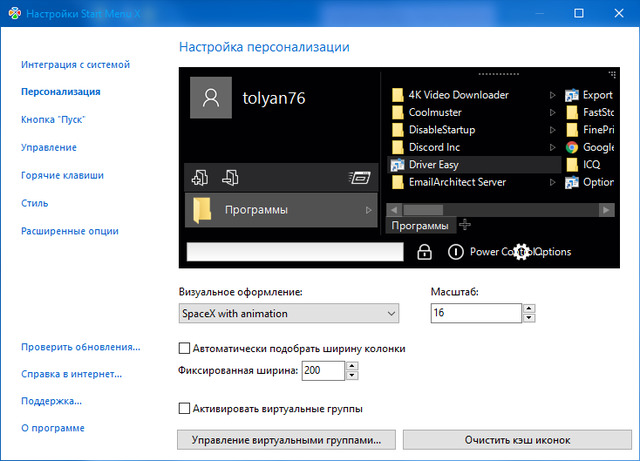Viewport: 640px width, 461px height.
Task: Click the search box in the preview
Action: point(295,252)
